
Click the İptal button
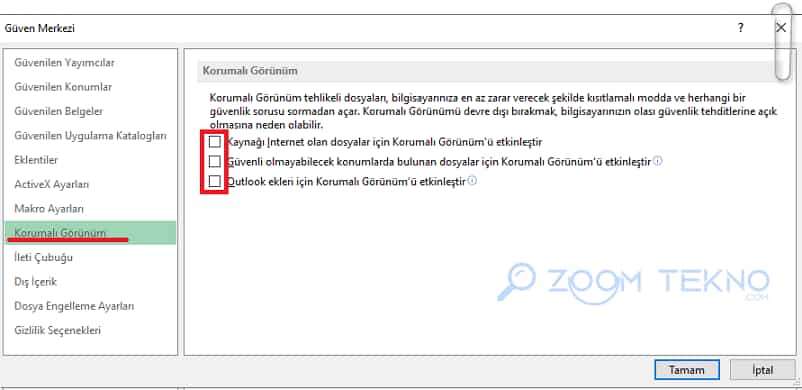[x=763, y=370]
